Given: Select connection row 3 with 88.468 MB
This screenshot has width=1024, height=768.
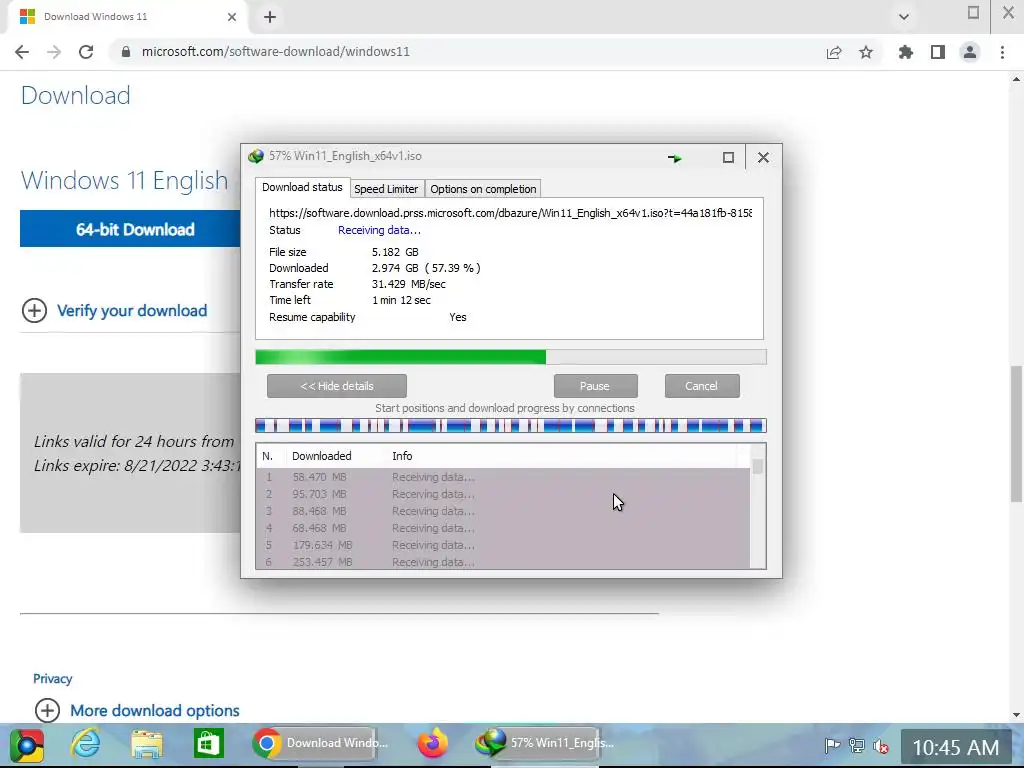Looking at the screenshot, I should [502, 511].
